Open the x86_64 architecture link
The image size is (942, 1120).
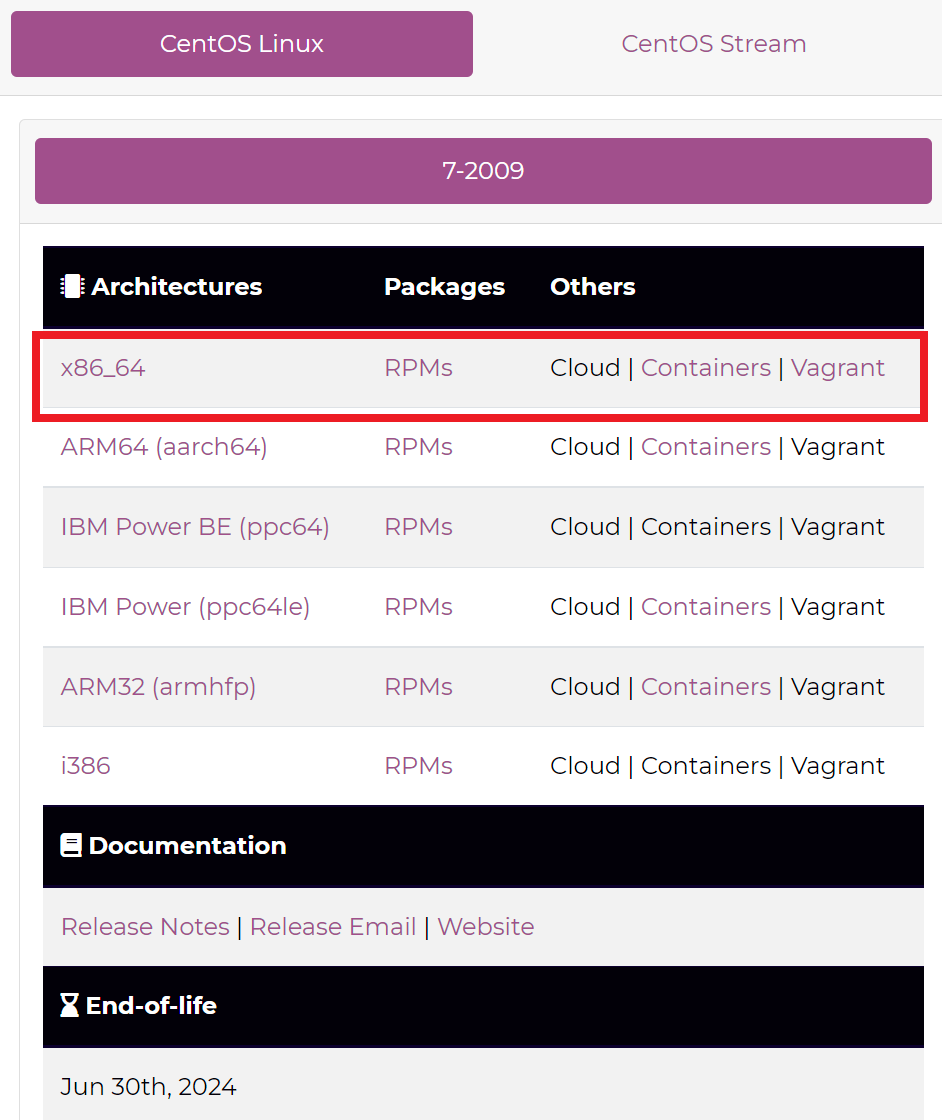[103, 369]
